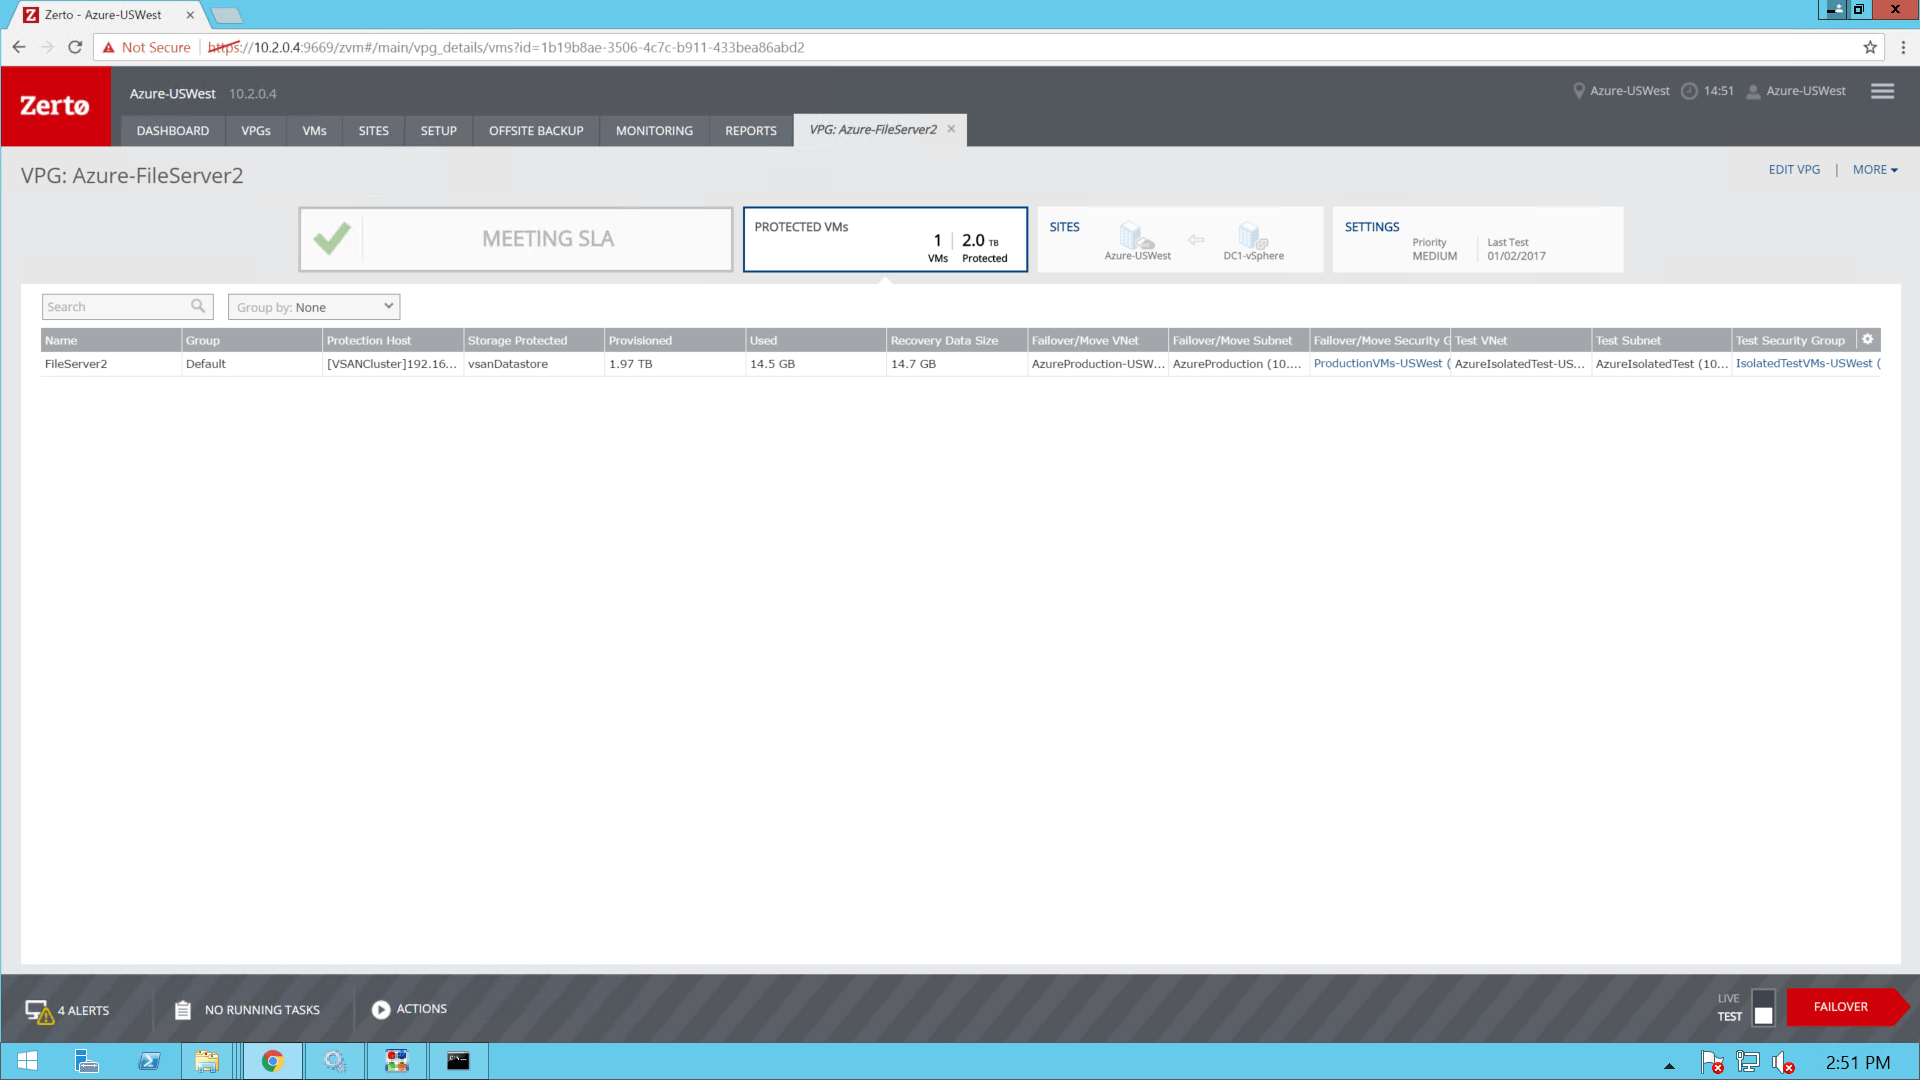The image size is (1920, 1080).
Task: Switch to the MONITORING tab
Action: point(654,130)
